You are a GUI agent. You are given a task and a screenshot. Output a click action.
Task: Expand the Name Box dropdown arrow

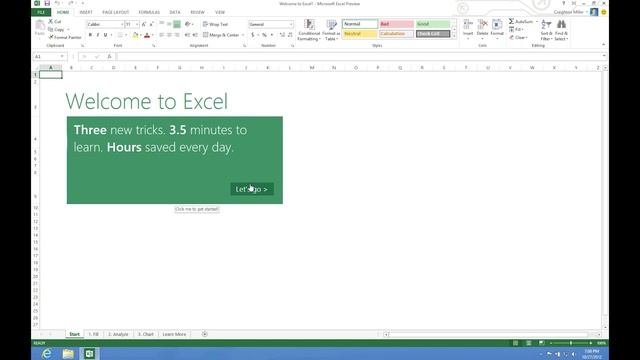62,57
